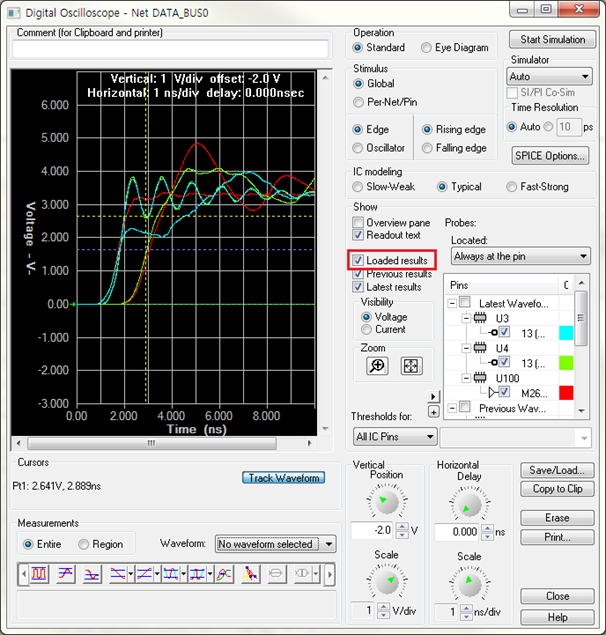Click the U4 pin 13 receiver icon
Image resolution: width=606 pixels, height=635 pixels.
[x=493, y=362]
